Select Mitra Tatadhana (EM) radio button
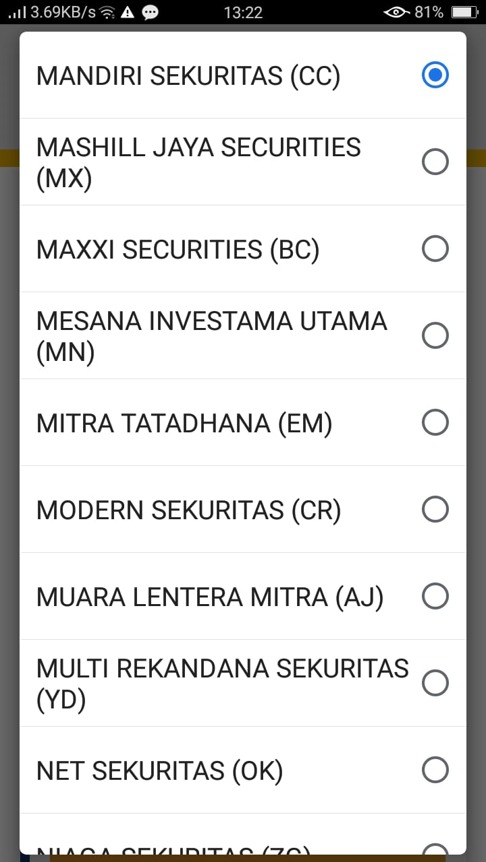Image resolution: width=486 pixels, height=862 pixels. point(435,423)
